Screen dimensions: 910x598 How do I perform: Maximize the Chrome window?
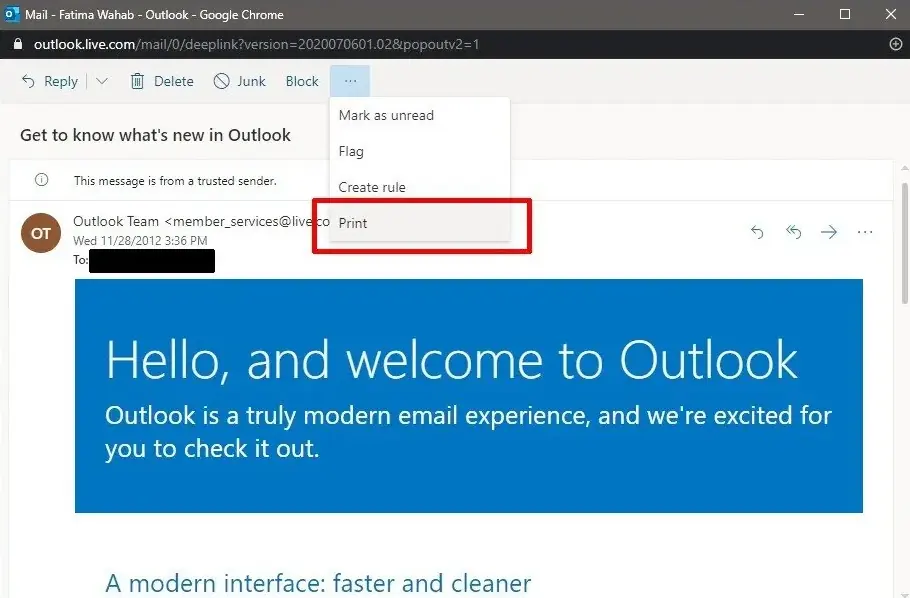tap(845, 15)
